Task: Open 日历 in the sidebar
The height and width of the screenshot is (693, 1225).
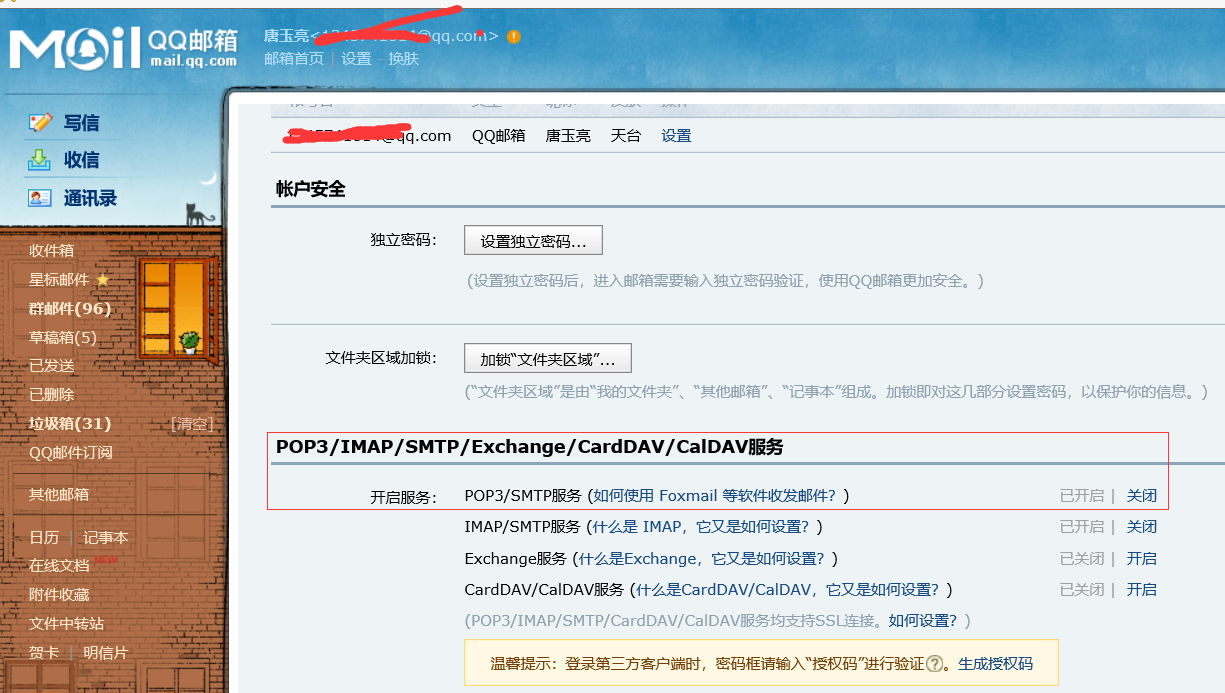Action: point(44,538)
